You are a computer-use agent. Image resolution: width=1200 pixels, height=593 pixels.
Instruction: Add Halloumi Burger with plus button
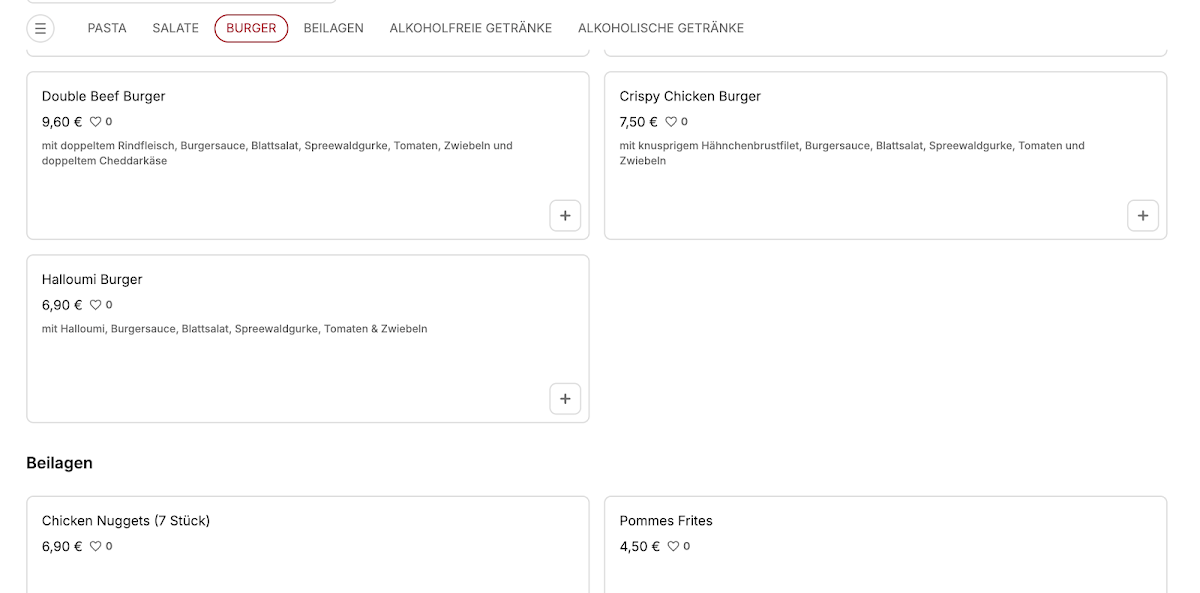coord(565,398)
